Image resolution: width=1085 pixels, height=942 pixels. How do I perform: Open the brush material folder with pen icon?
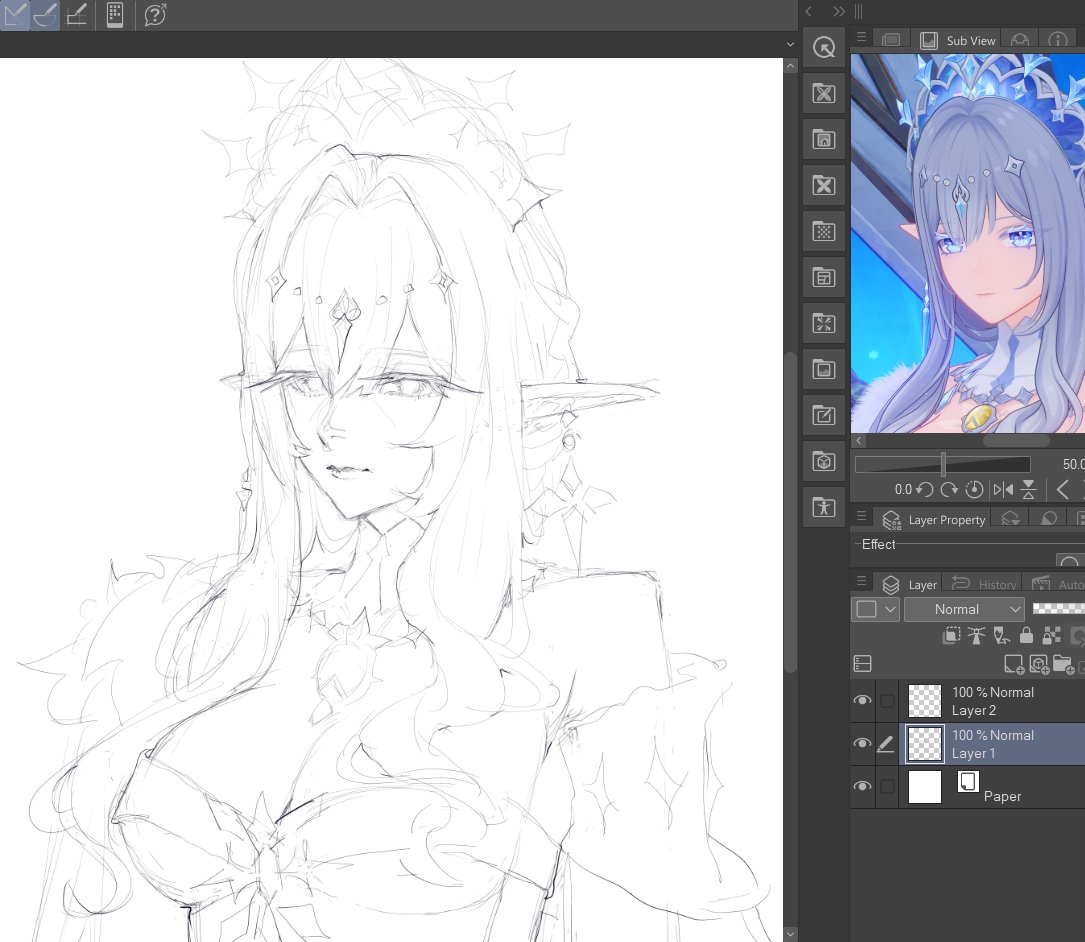(x=823, y=415)
